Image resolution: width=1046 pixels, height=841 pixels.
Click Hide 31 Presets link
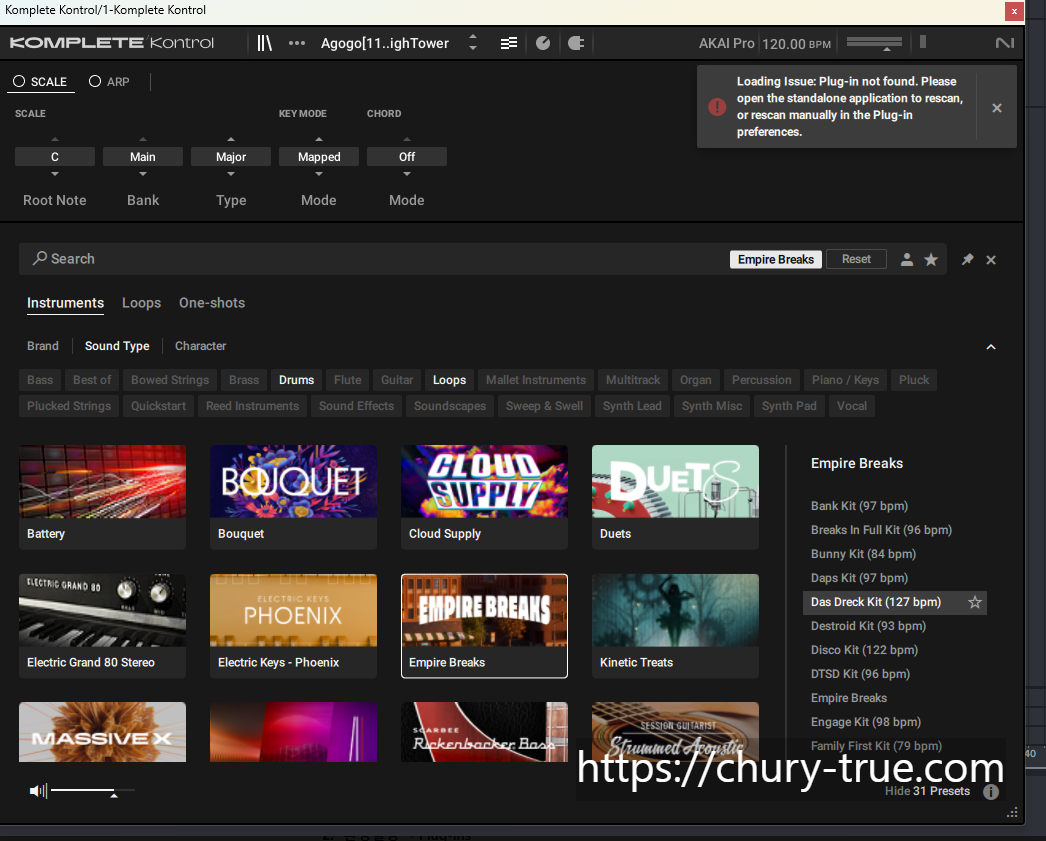tap(927, 791)
